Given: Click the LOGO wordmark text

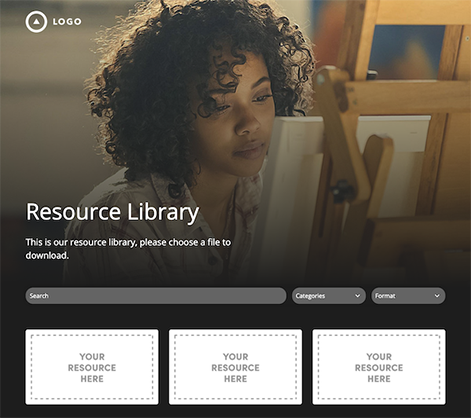Looking at the screenshot, I should 67,22.
